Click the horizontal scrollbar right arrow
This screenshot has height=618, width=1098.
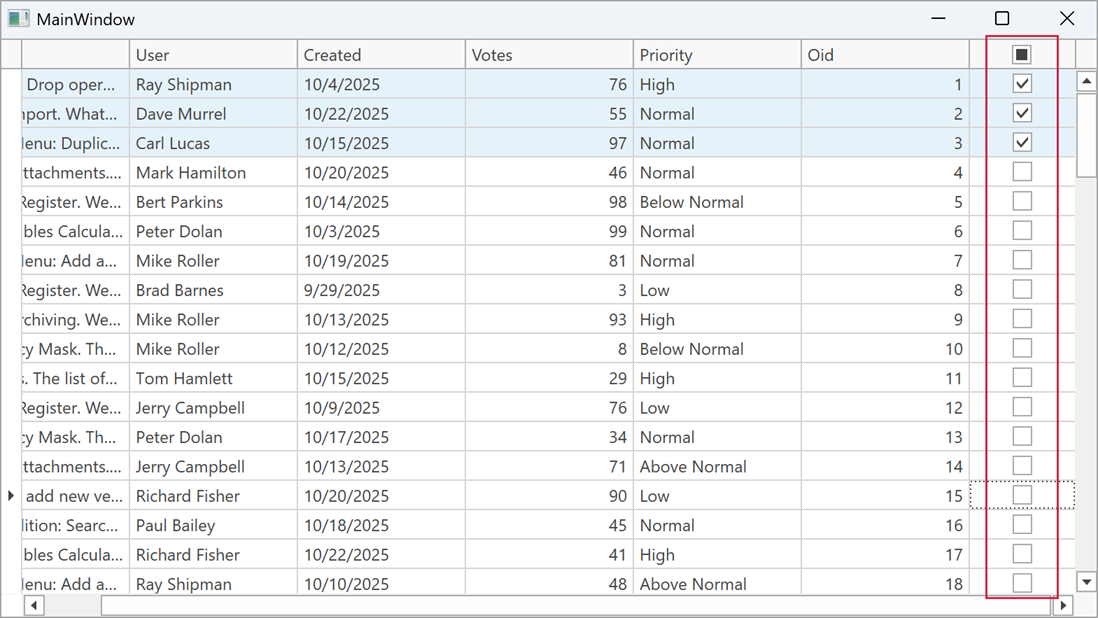pyautogui.click(x=1063, y=605)
